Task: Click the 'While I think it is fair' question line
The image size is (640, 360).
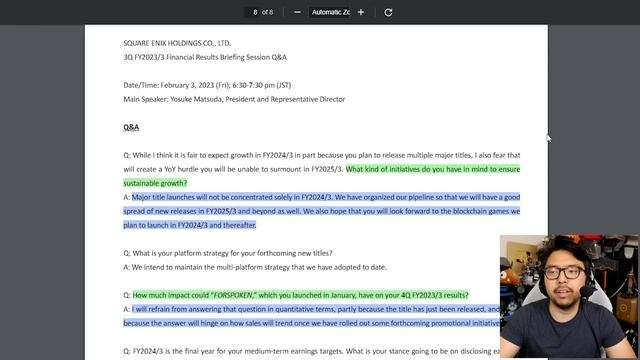Action: point(322,155)
